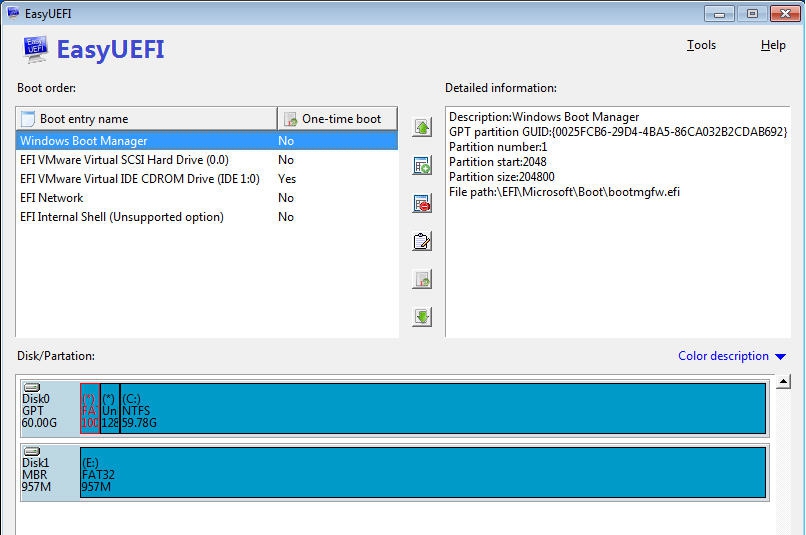The height and width of the screenshot is (535, 806).
Task: Select the (E:) FAT32 partition on Disk1
Action: [423, 472]
